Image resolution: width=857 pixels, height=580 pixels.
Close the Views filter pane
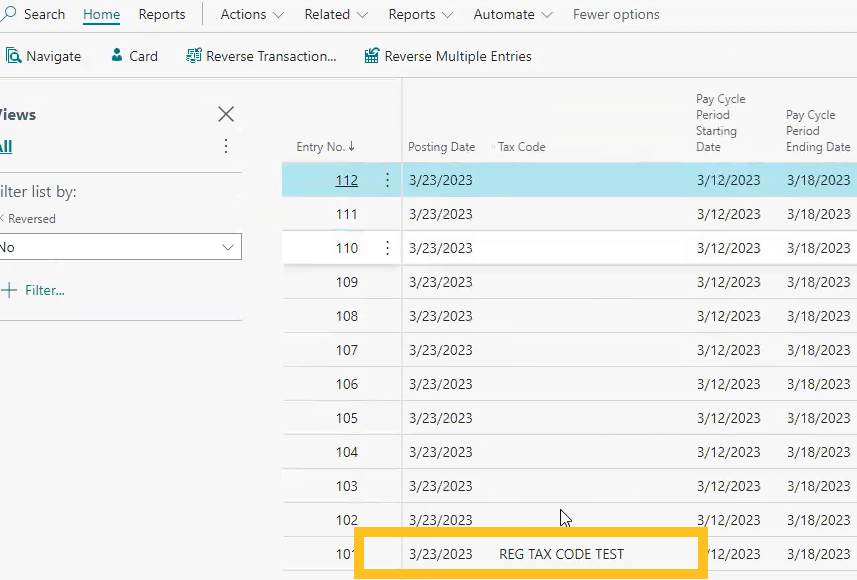tap(226, 114)
